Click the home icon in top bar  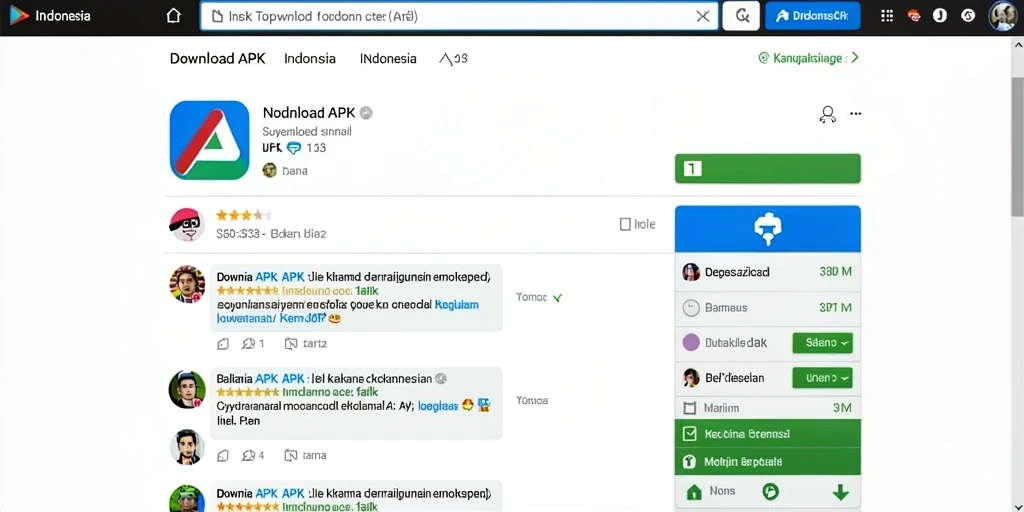(174, 16)
